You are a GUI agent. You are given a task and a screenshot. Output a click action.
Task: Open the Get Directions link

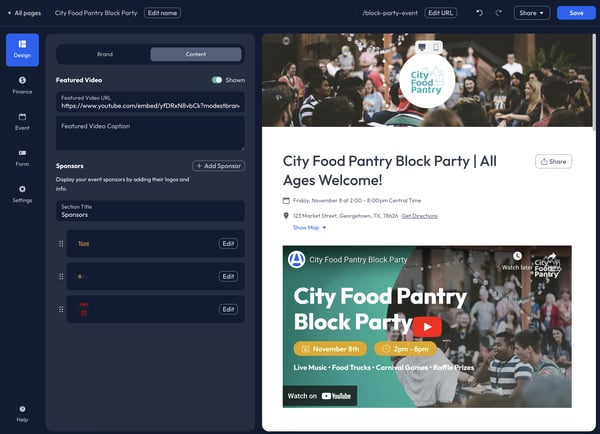[419, 216]
